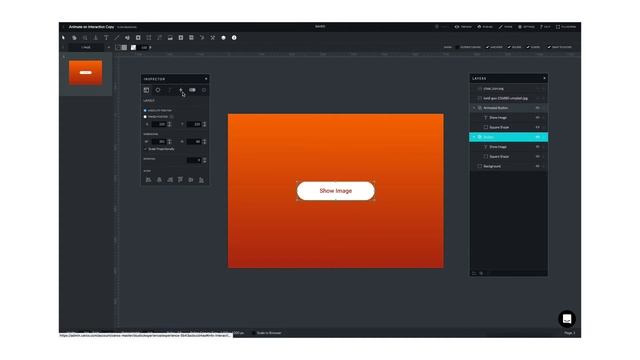Image resolution: width=640 pixels, height=360 pixels.
Task: Click second icon at bottom of Layers panel
Action: 481,273
